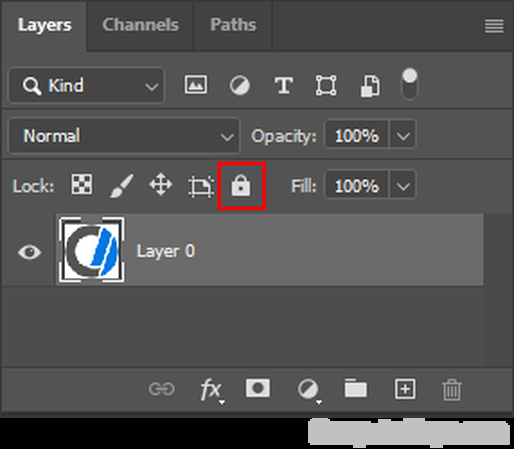The height and width of the screenshot is (449, 514).
Task: Filter for adjustment layers icon
Action: 240,85
